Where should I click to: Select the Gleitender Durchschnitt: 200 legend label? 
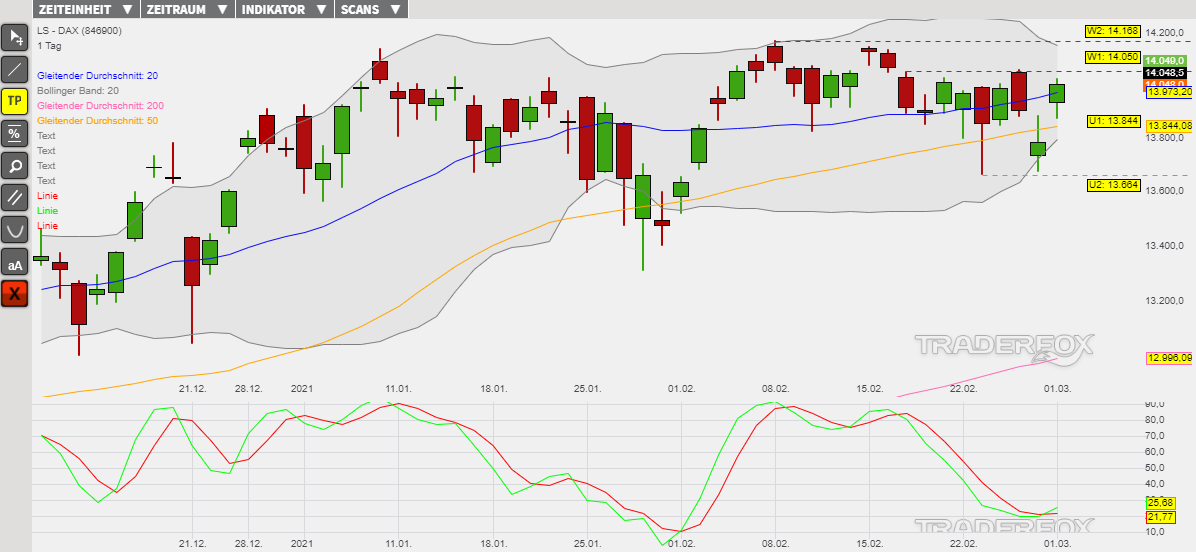(100, 106)
